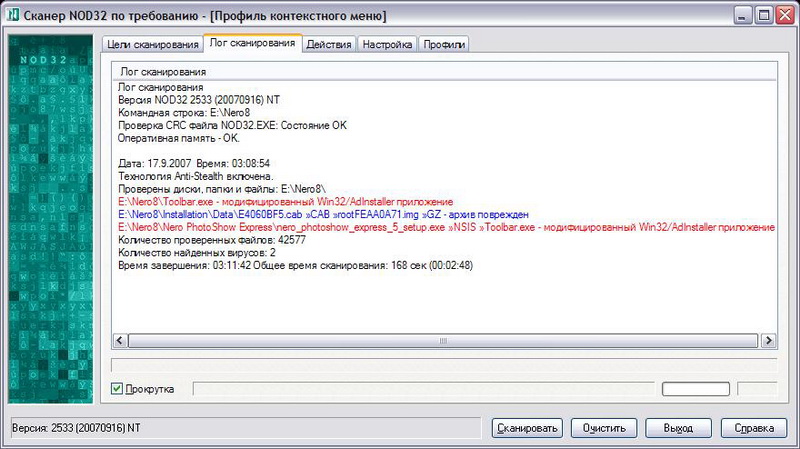
Task: Select the line Количество проверенных файлов: 42577
Action: pyautogui.click(x=212, y=240)
